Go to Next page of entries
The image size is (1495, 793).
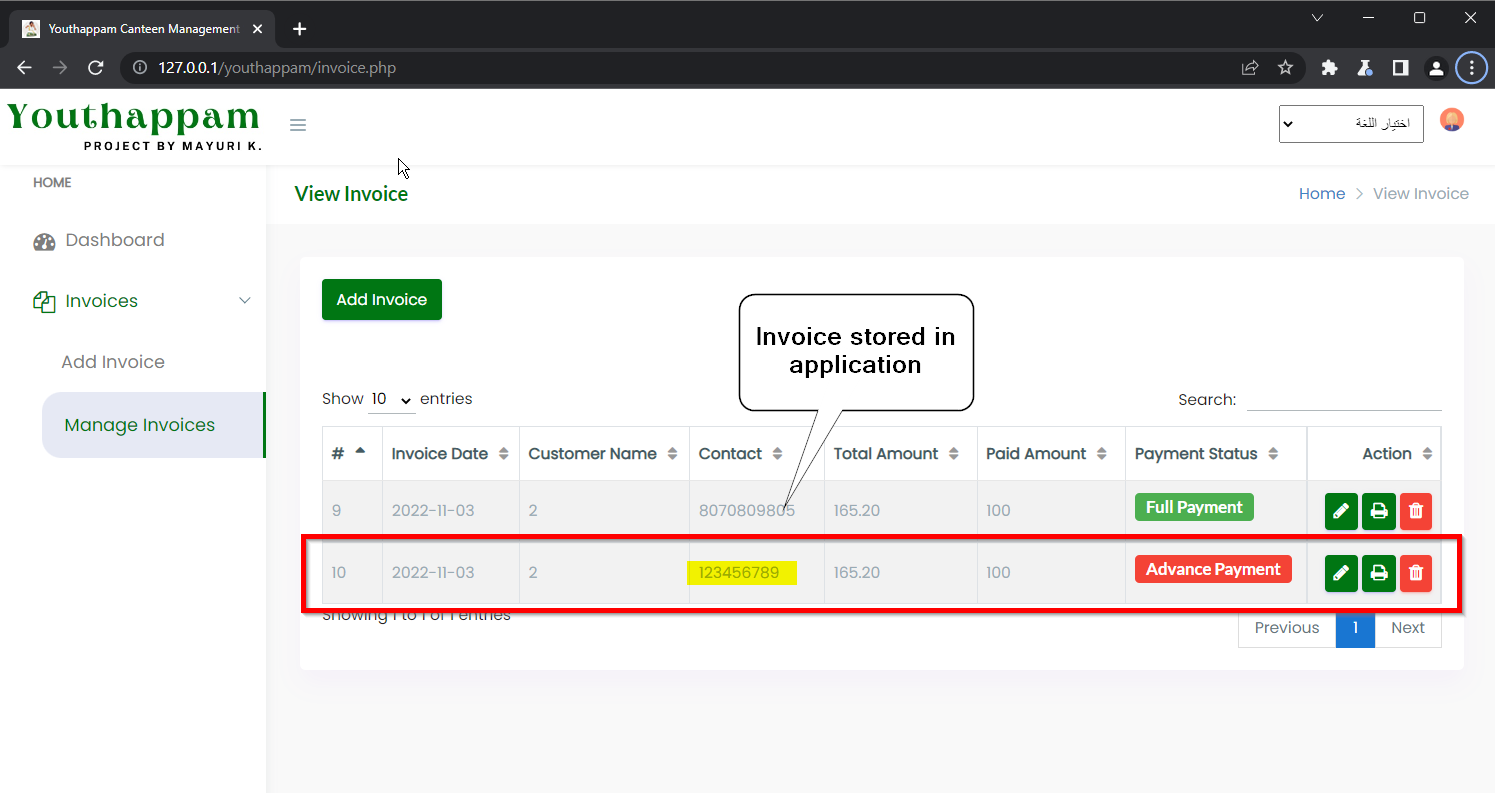[1408, 628]
